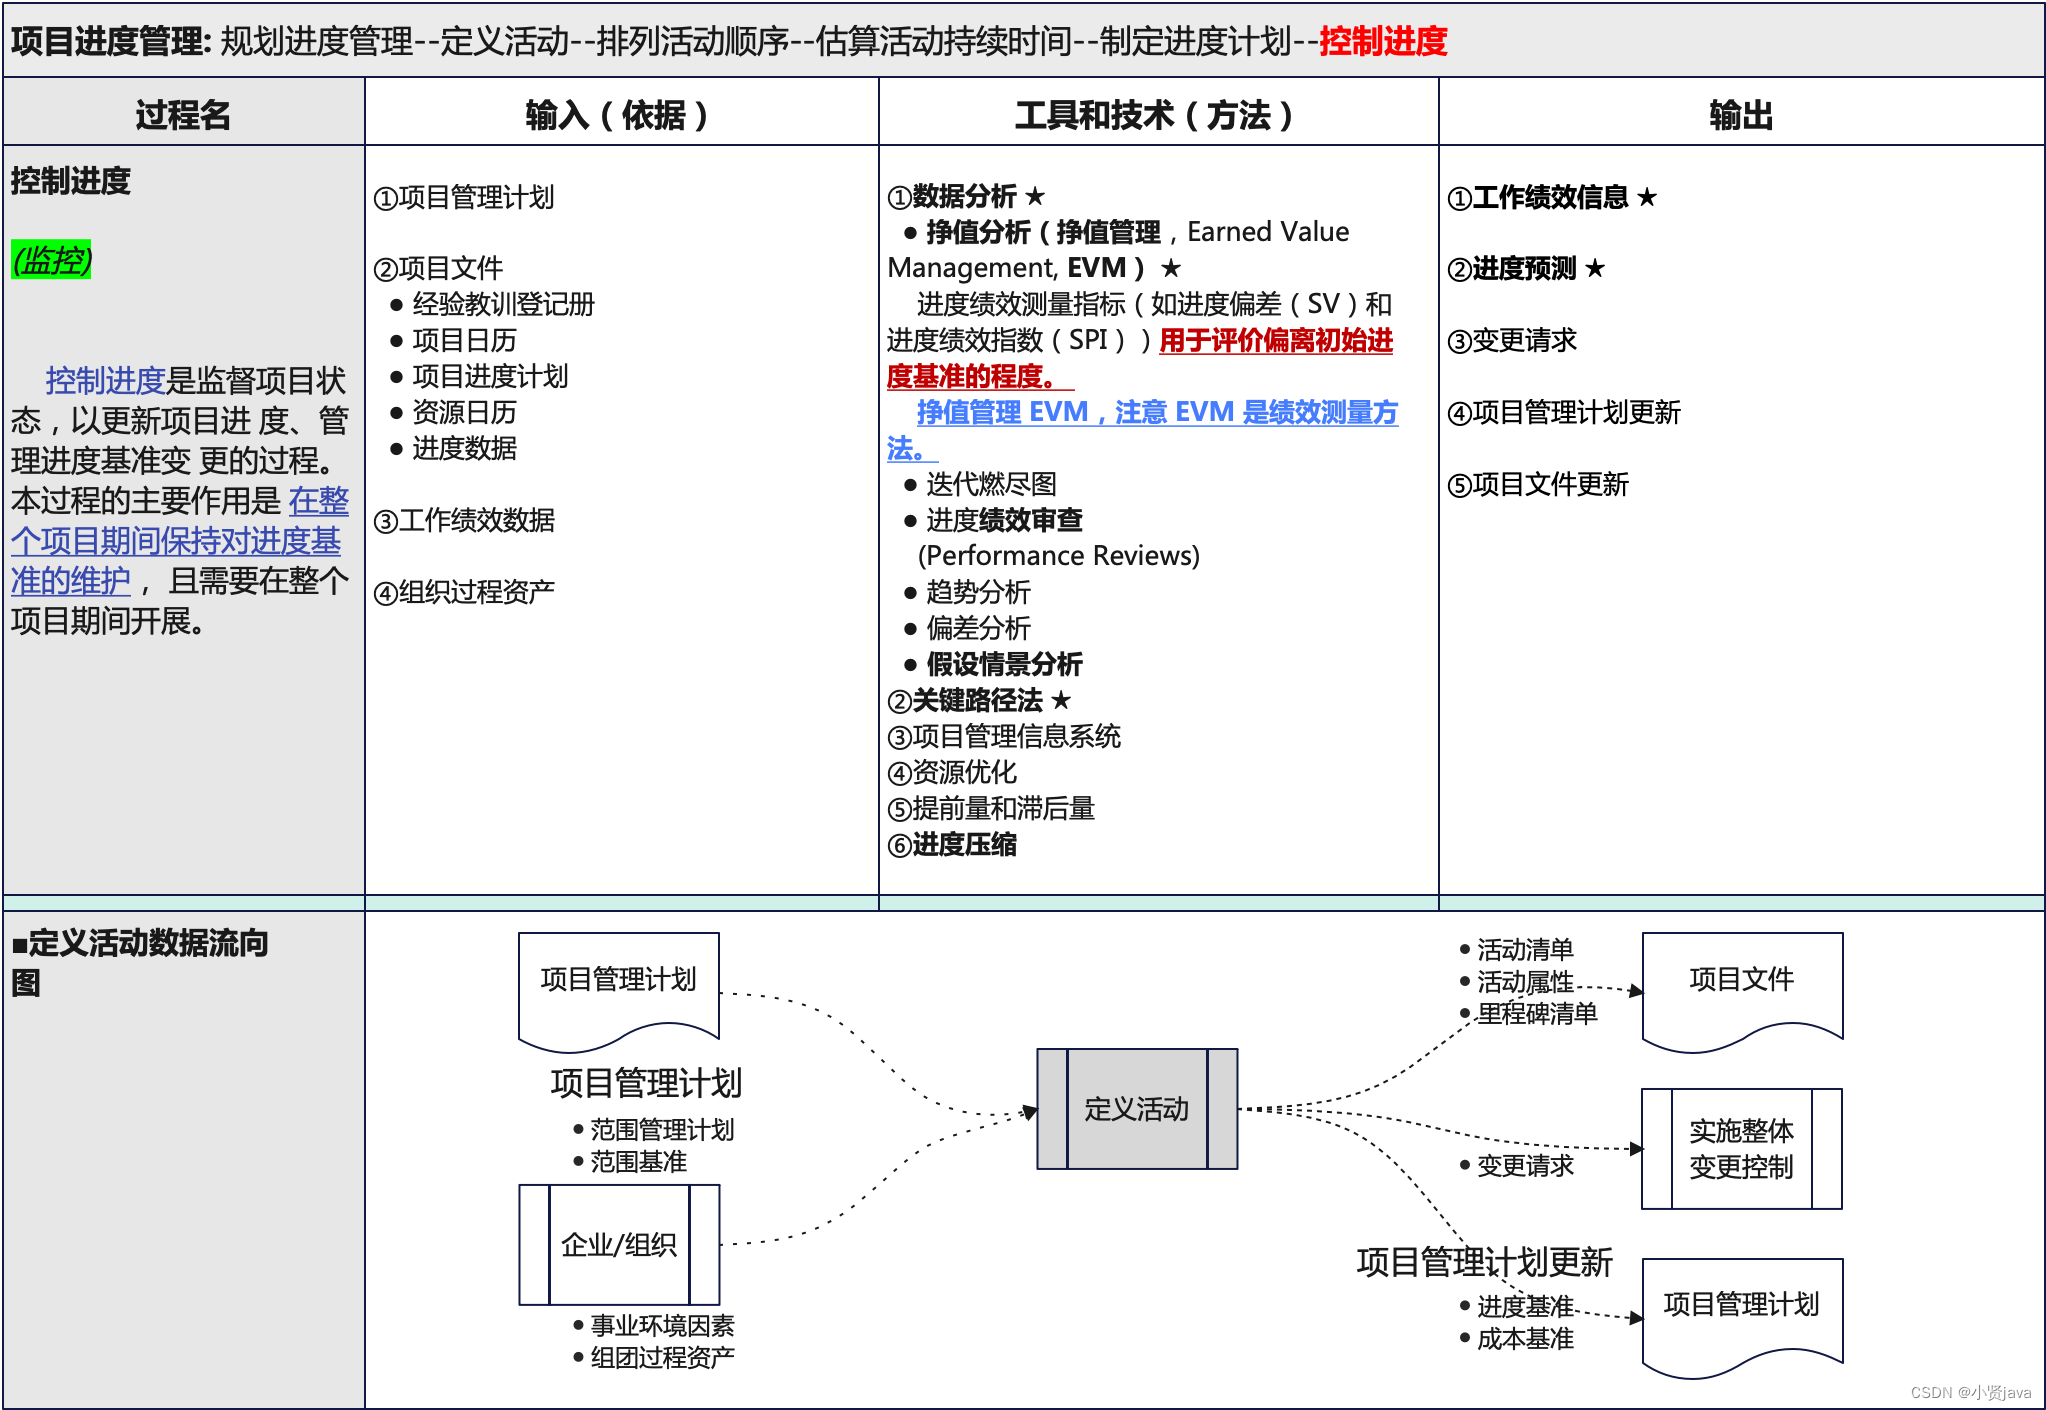Viewport: 2046px width, 1410px height.
Task: Click the 项目管理计划更新 diagram label
Action: click(x=1485, y=1262)
